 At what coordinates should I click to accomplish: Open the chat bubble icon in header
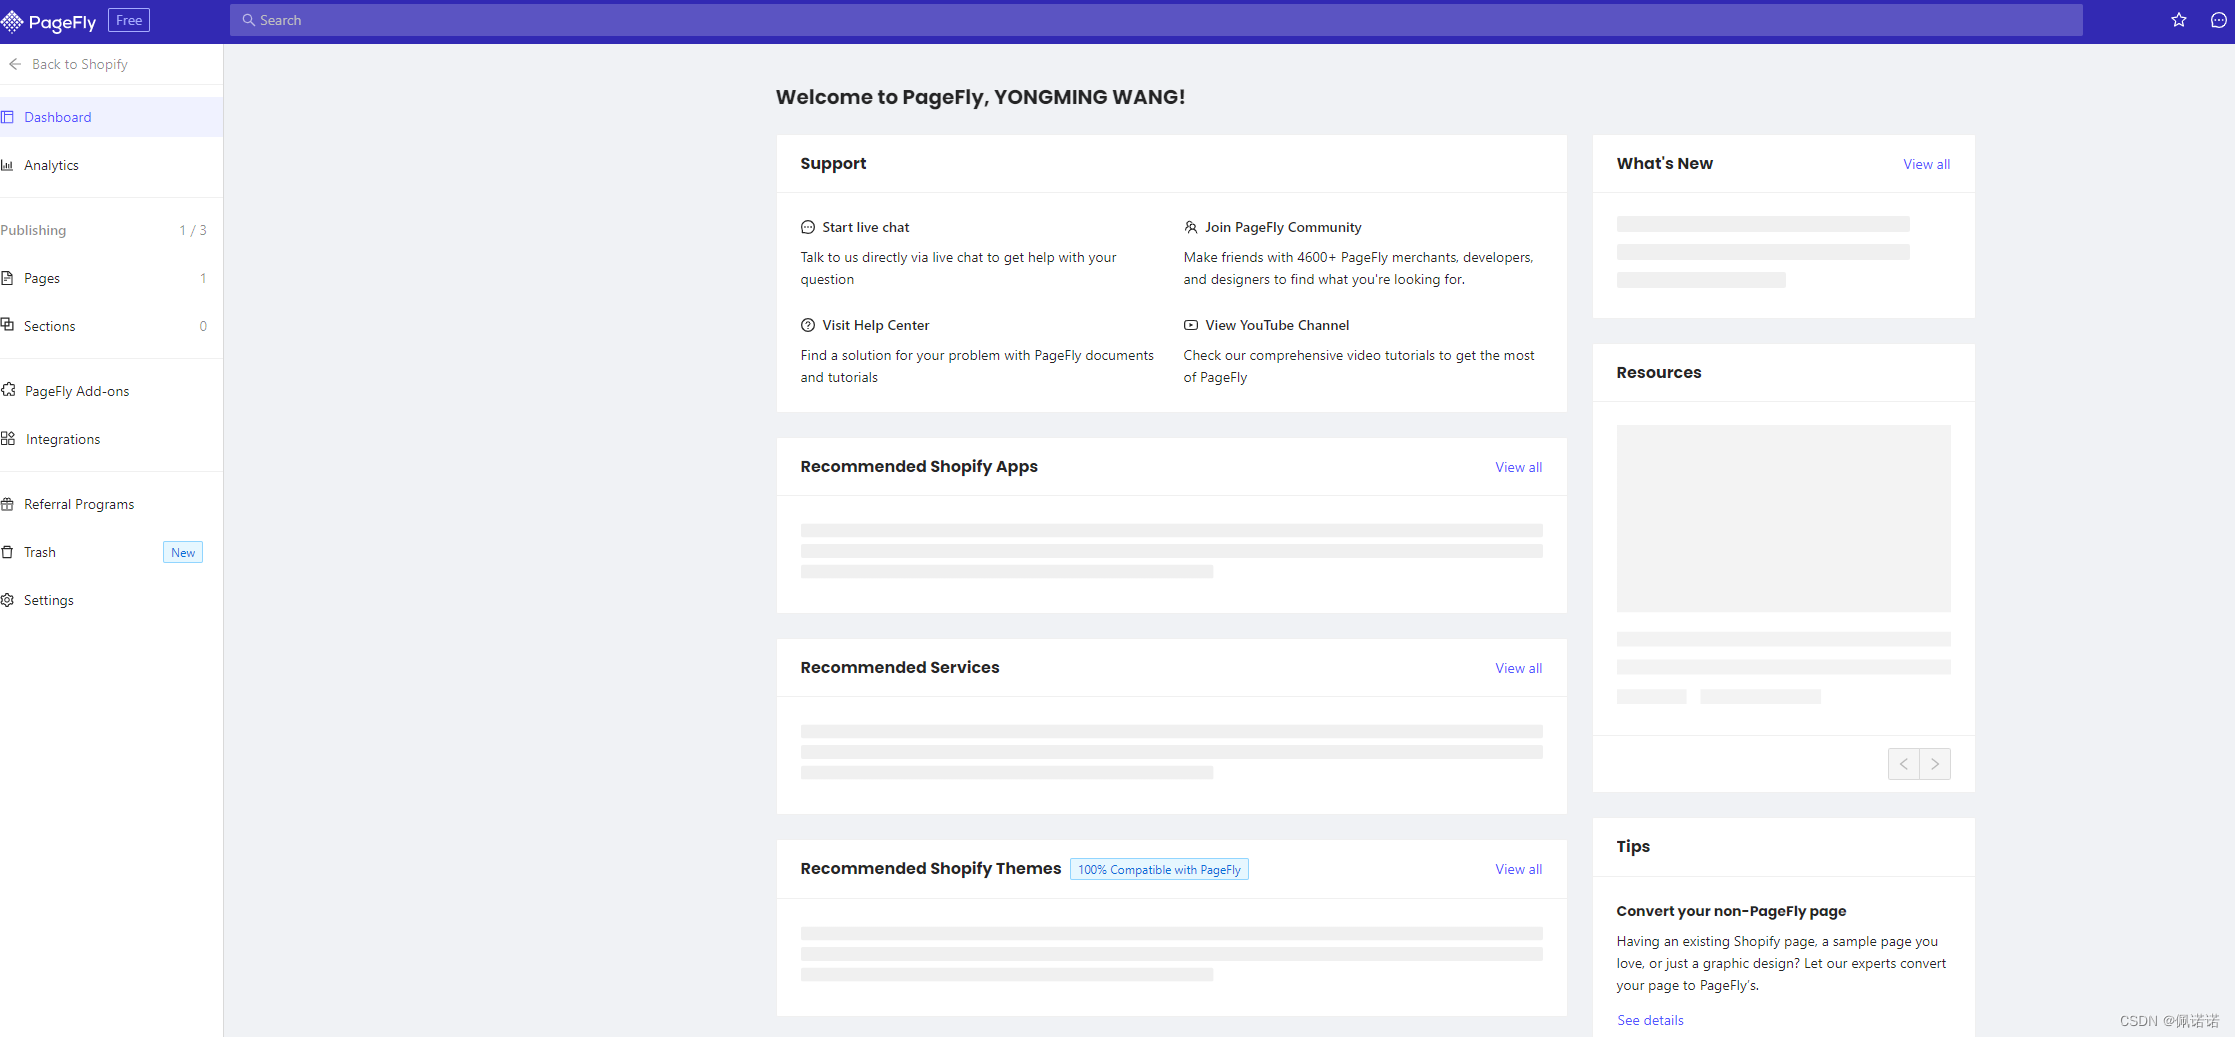click(2218, 20)
